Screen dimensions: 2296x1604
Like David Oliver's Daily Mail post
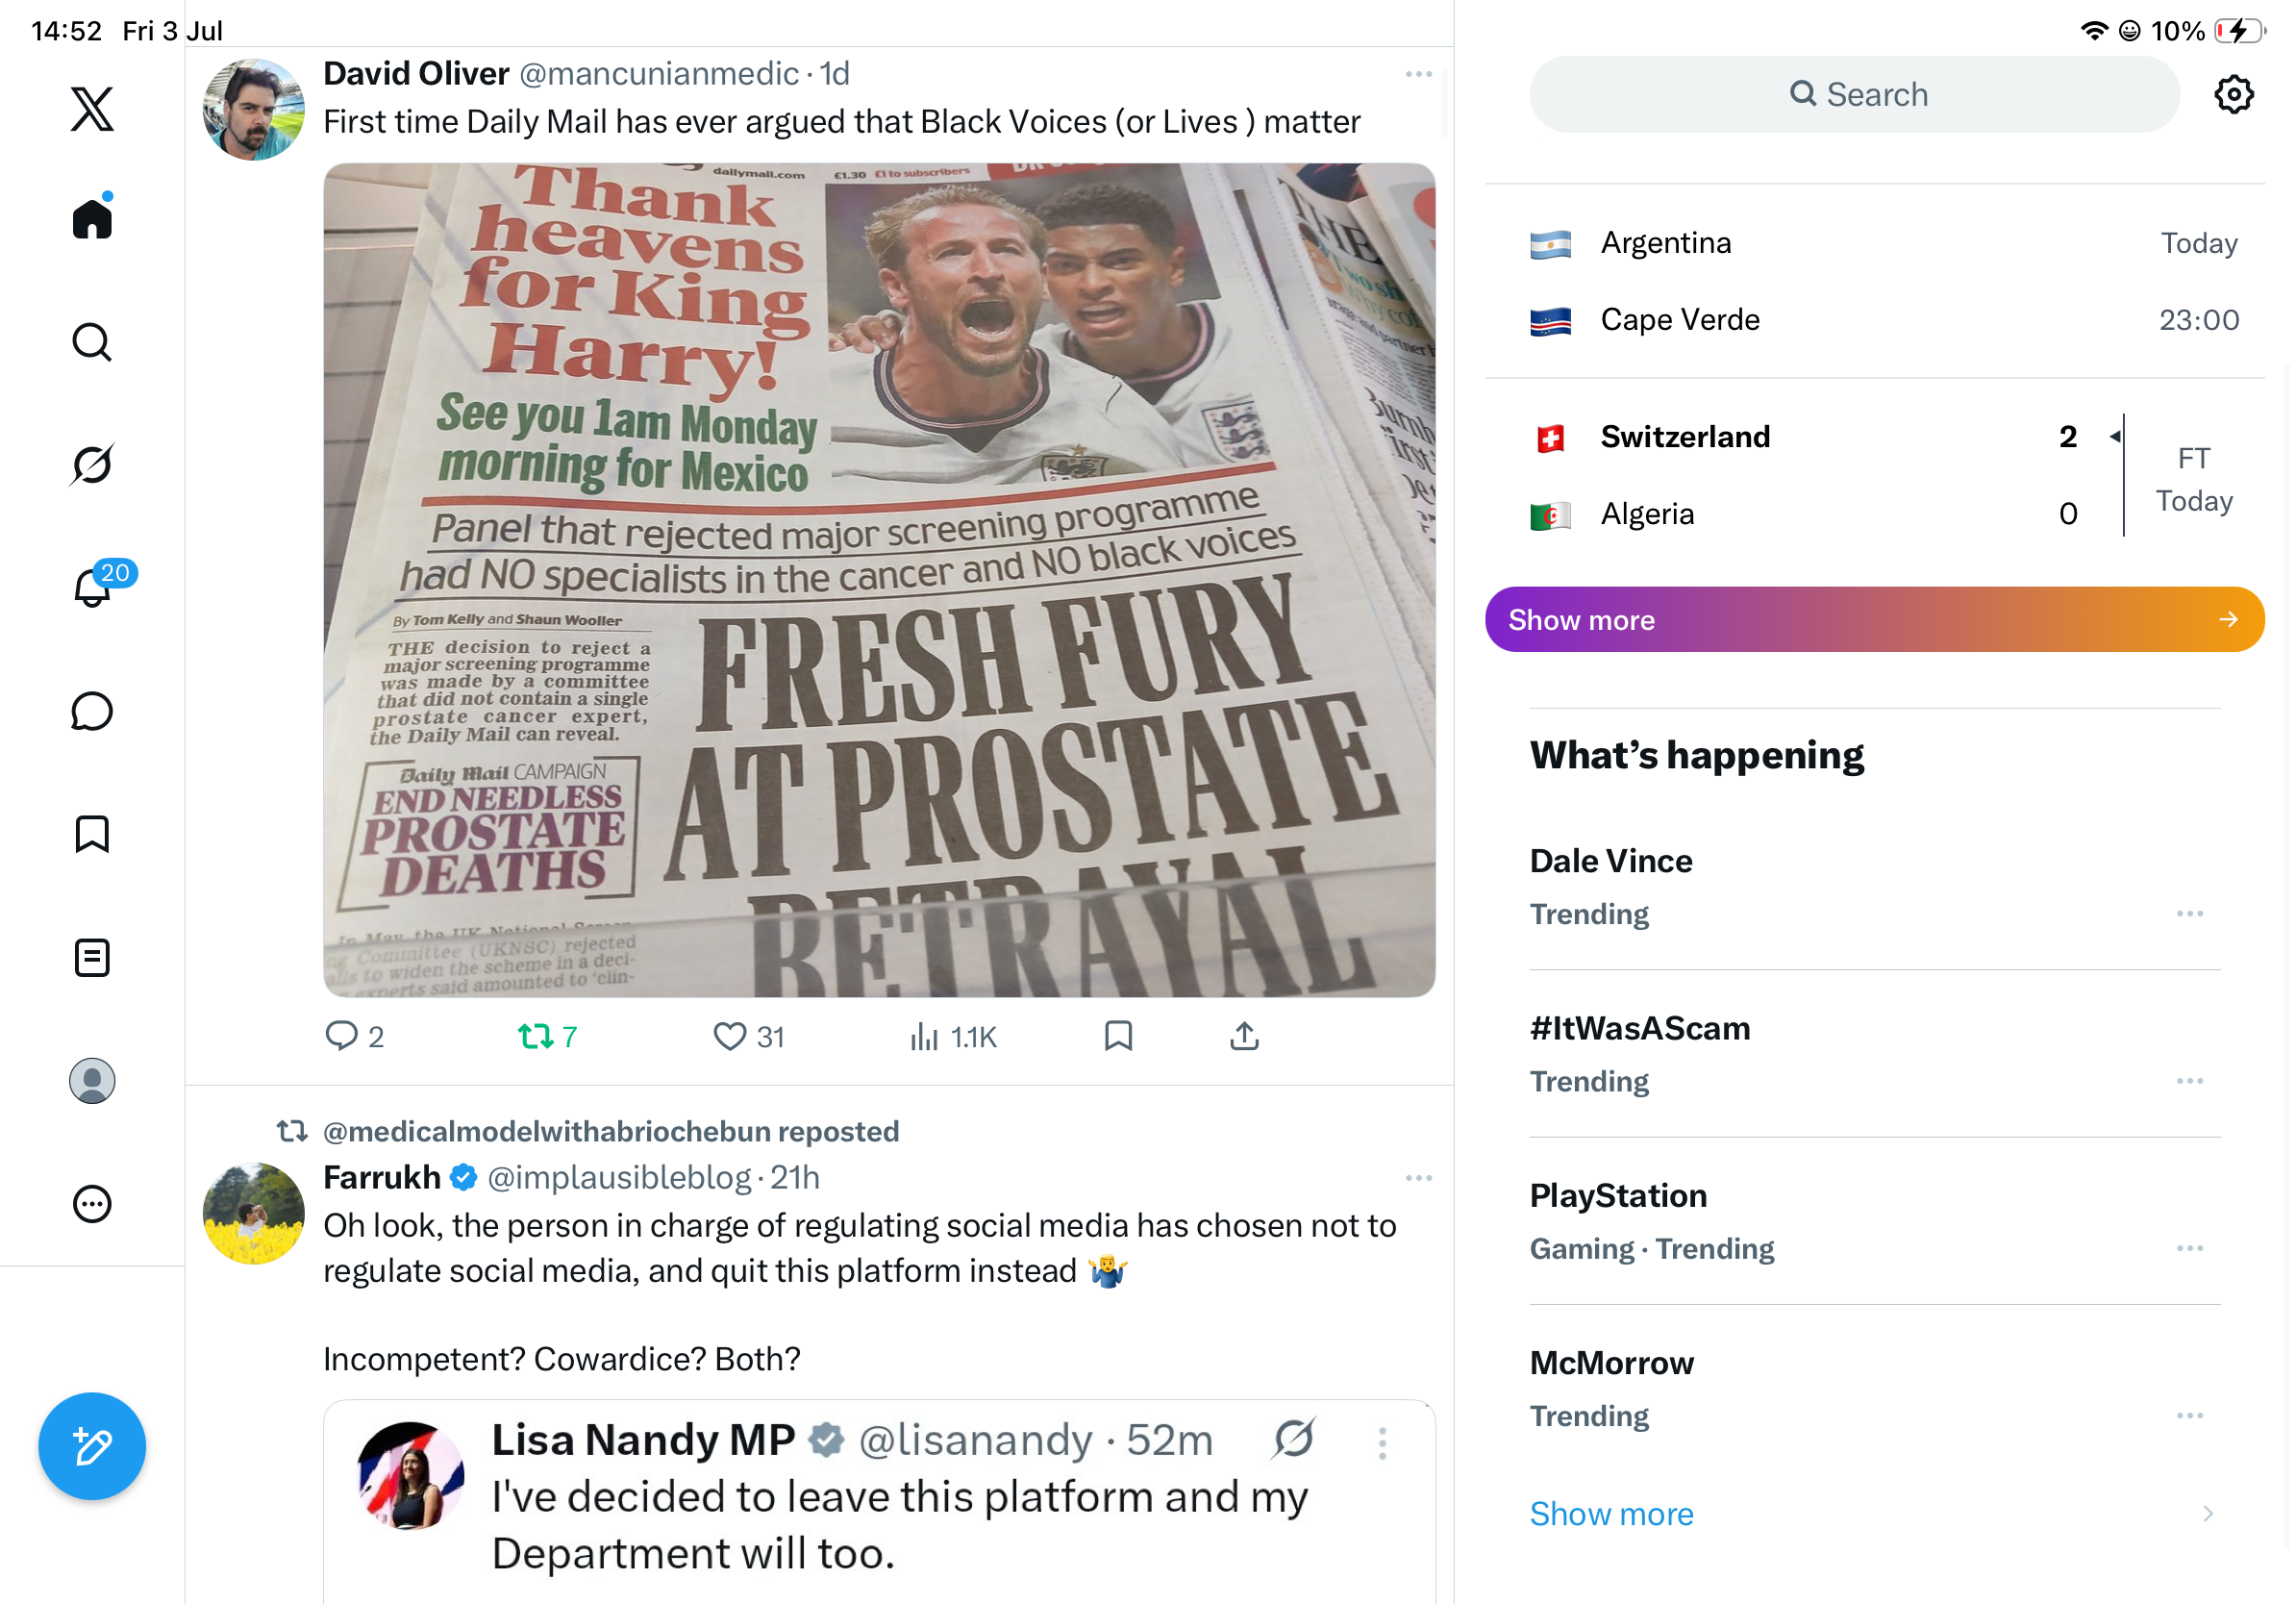(748, 1036)
